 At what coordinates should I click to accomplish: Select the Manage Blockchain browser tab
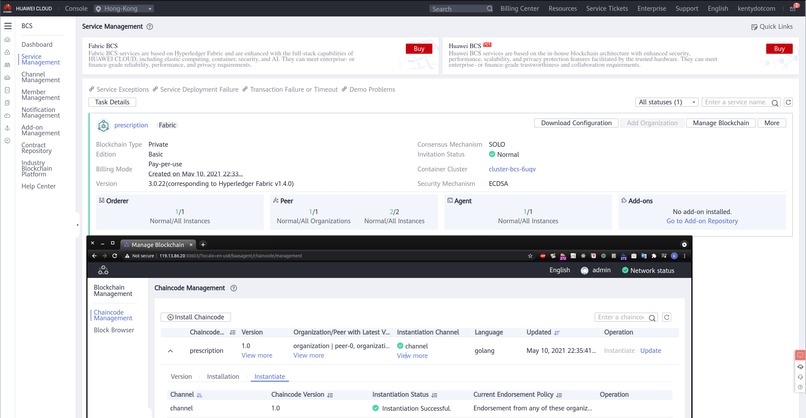158,245
